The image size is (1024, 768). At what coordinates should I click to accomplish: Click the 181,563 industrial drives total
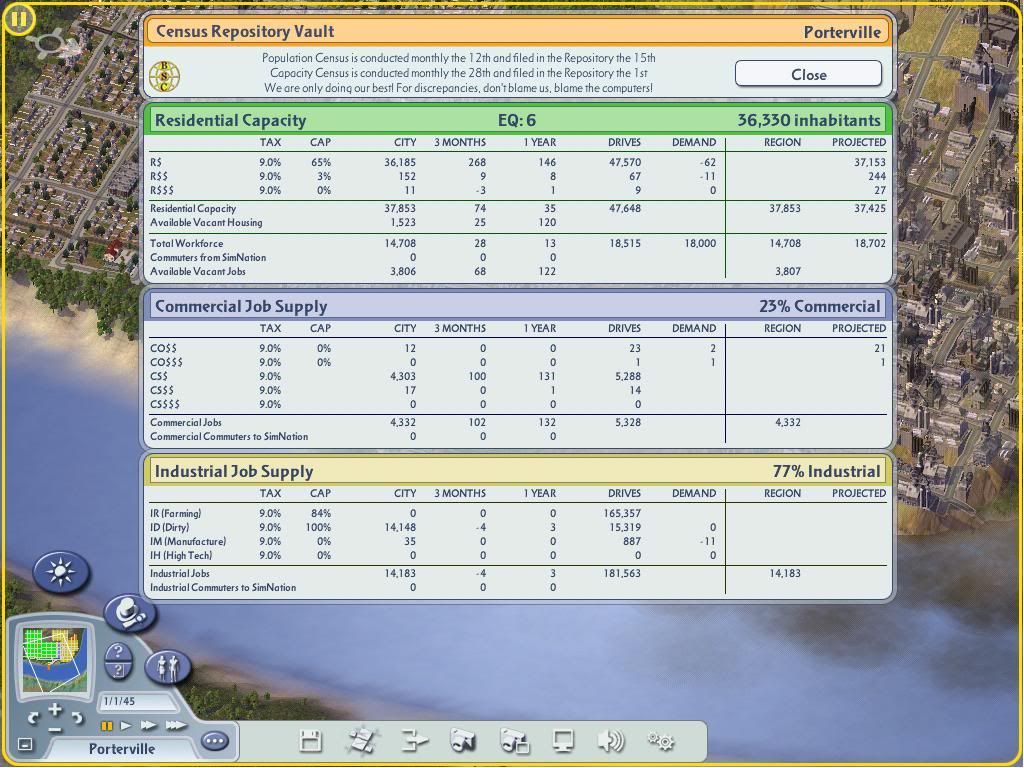[622, 573]
